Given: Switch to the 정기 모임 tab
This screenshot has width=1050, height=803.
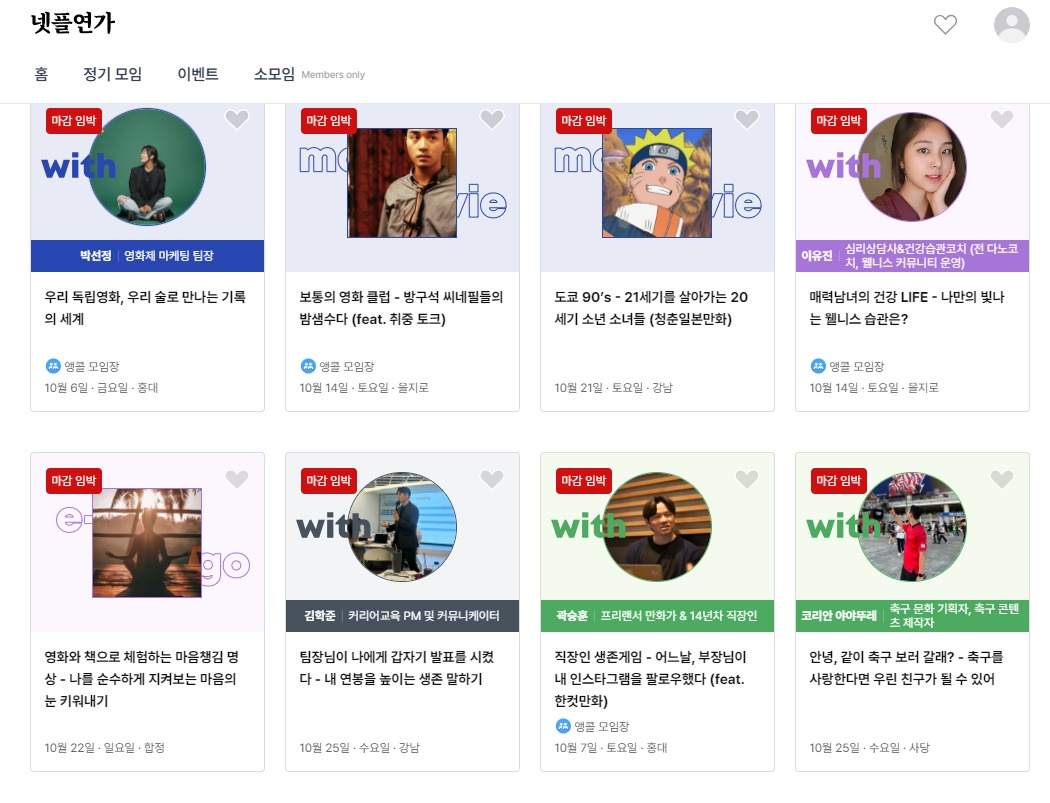Looking at the screenshot, I should [110, 74].
